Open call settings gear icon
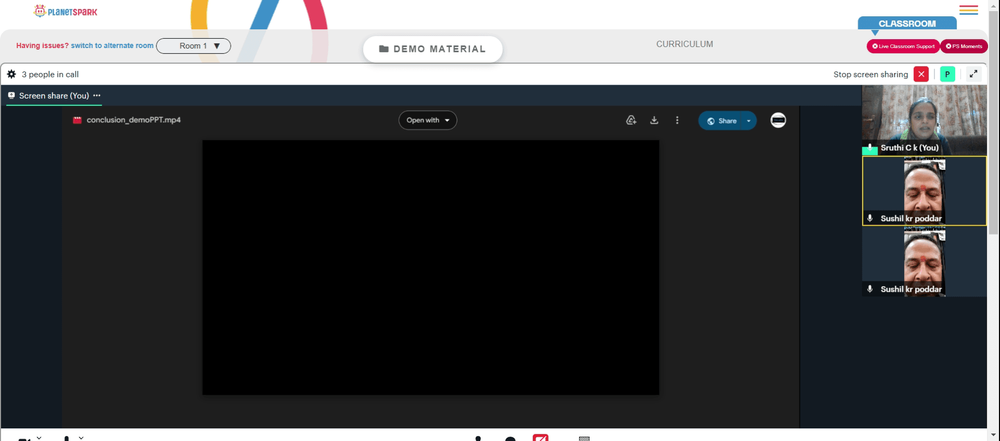The image size is (1000, 441). click(11, 74)
